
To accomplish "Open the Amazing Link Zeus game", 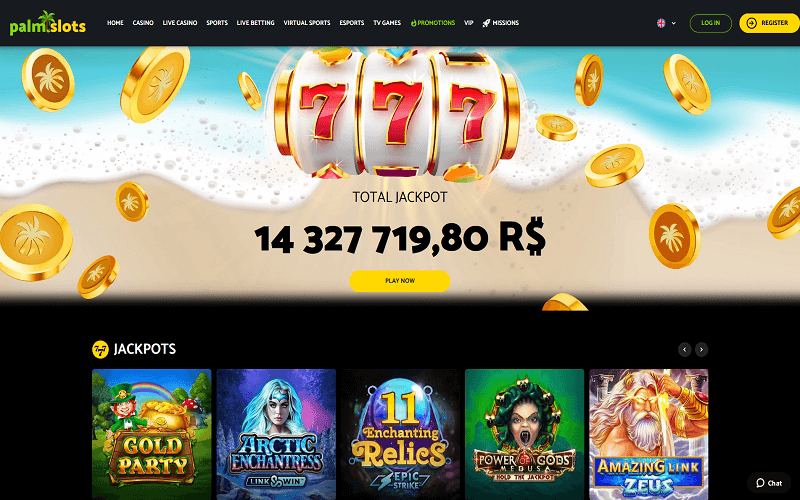I will (x=648, y=434).
